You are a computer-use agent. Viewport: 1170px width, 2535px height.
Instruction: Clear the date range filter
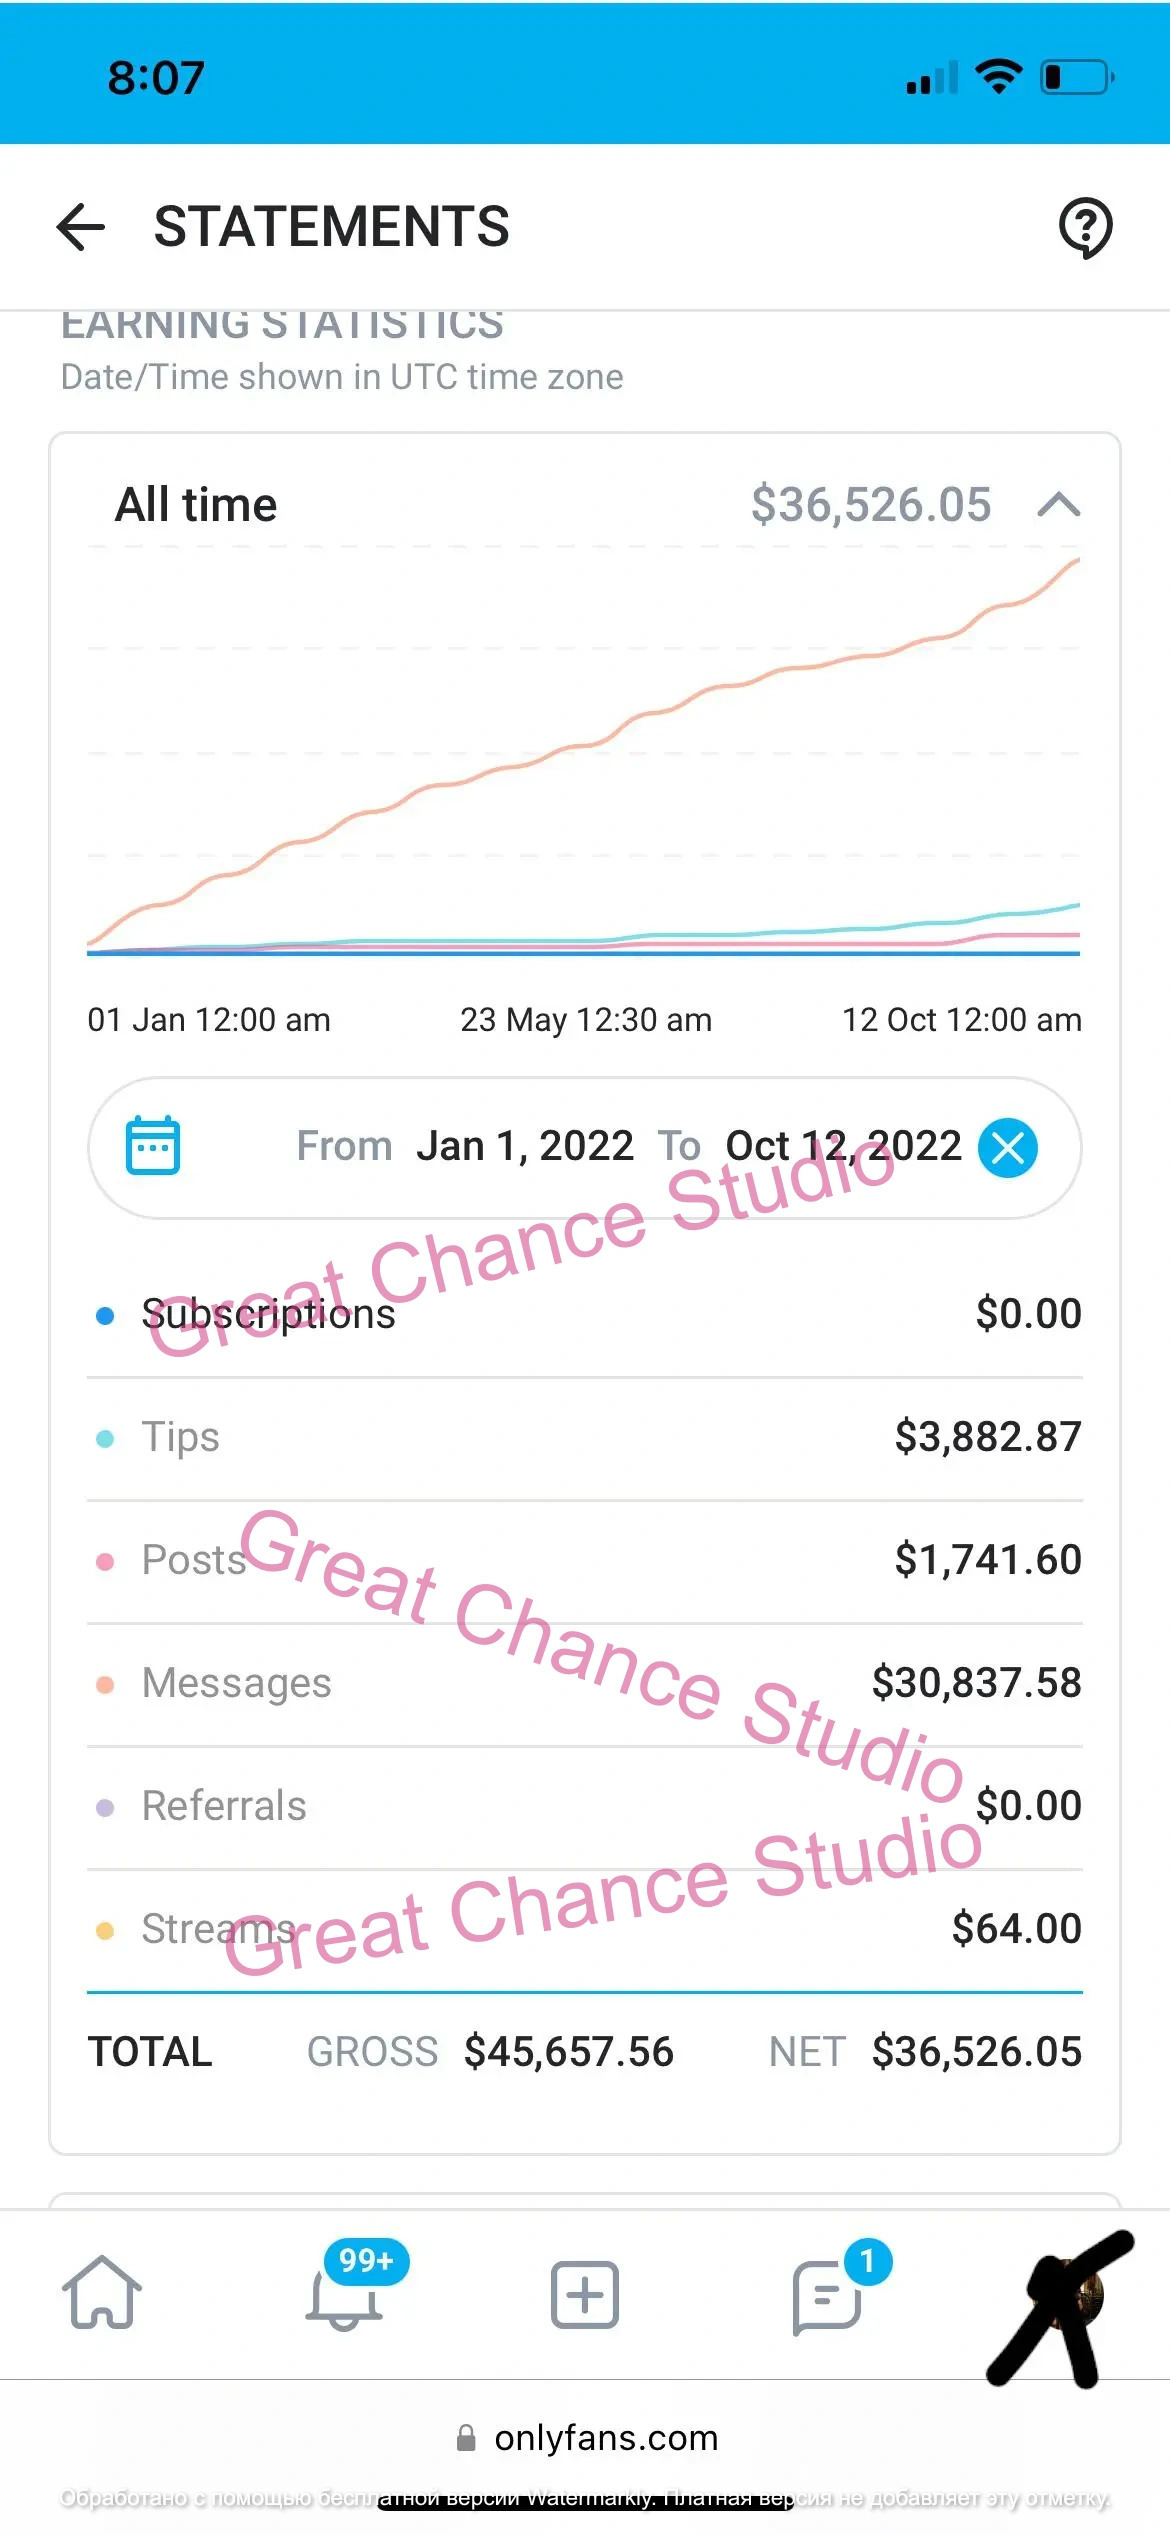tap(1008, 1148)
